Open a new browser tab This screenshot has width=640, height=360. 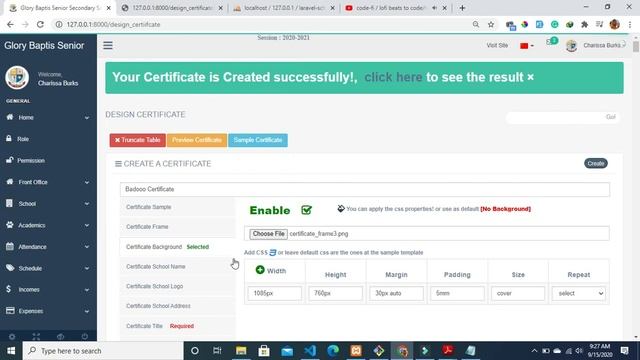(x=462, y=8)
